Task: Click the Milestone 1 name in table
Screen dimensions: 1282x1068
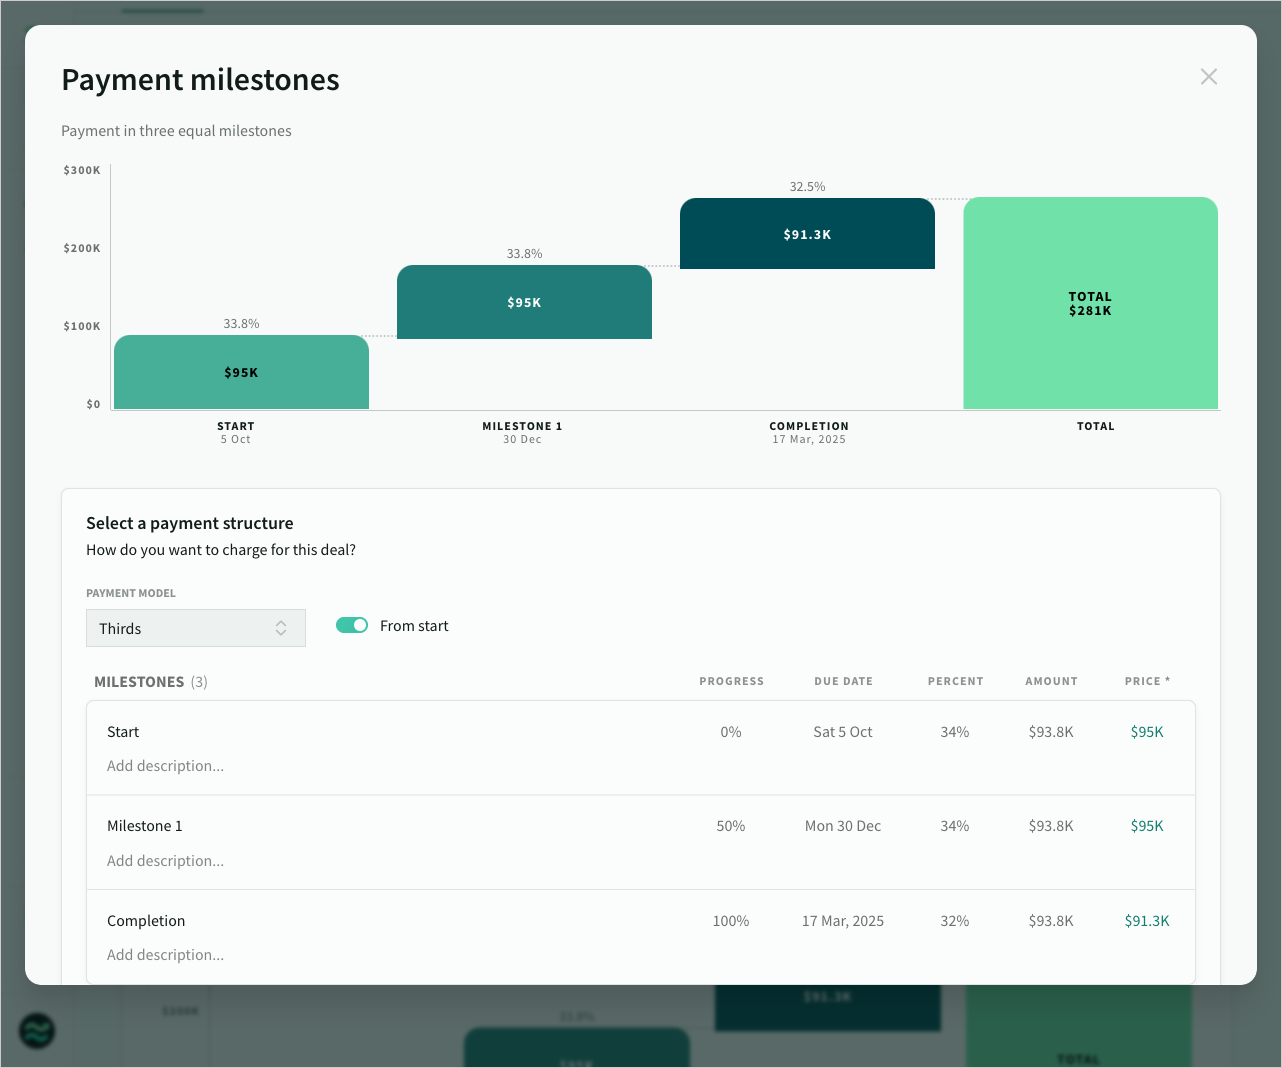Action: (145, 826)
